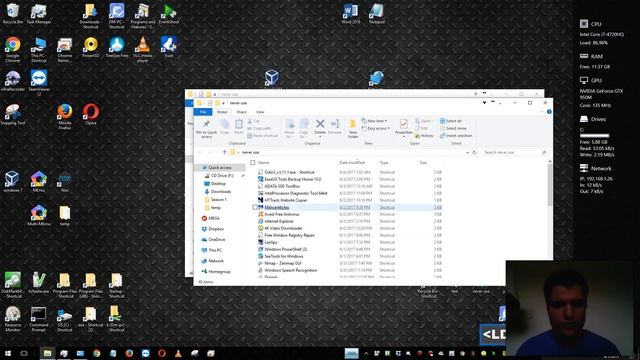Click Select none in the ribbon
The height and width of the screenshot is (360, 640).
point(453,128)
